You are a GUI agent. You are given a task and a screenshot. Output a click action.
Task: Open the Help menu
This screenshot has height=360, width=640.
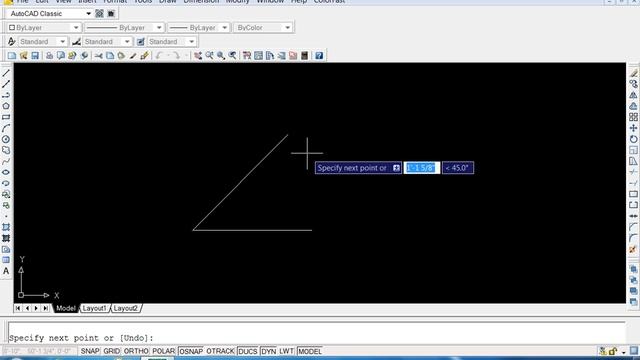coord(299,2)
